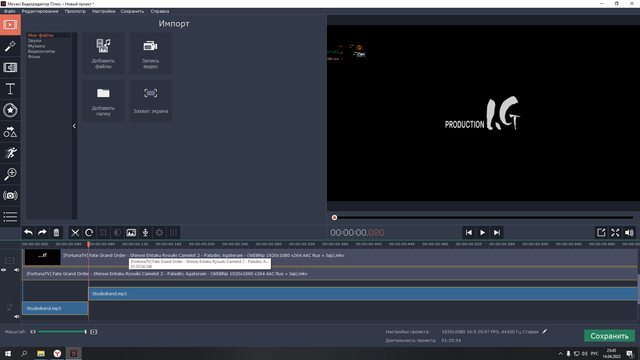Click the Crop tool icon

point(103,233)
